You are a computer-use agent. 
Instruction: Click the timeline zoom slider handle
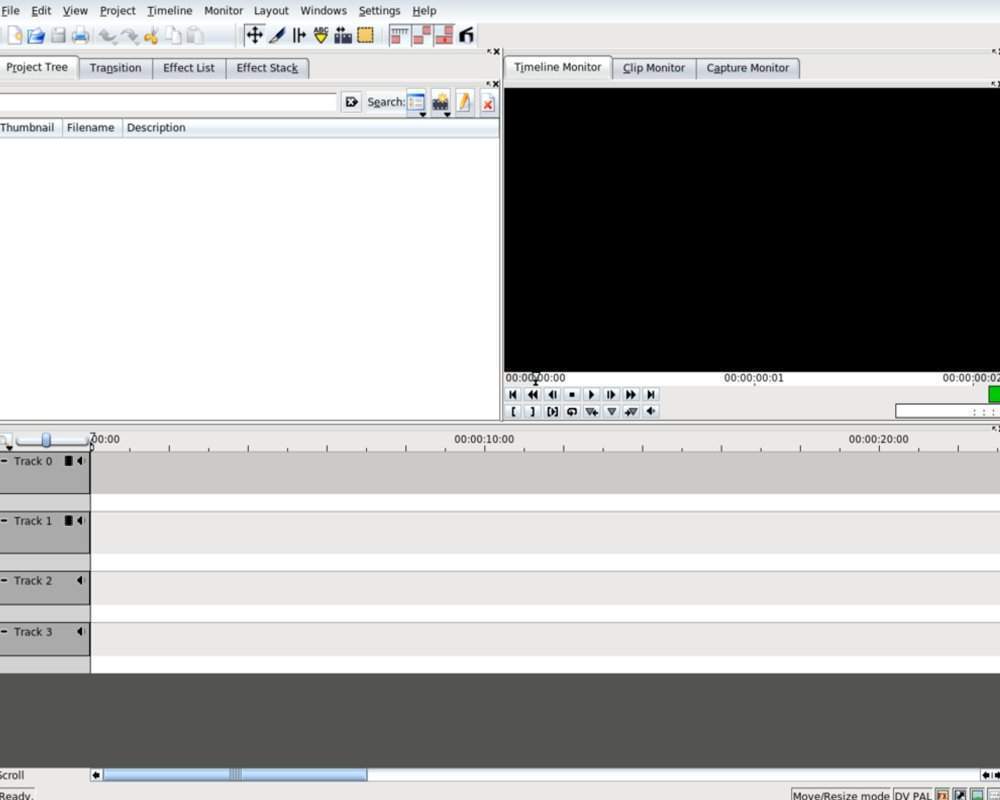tap(46, 440)
